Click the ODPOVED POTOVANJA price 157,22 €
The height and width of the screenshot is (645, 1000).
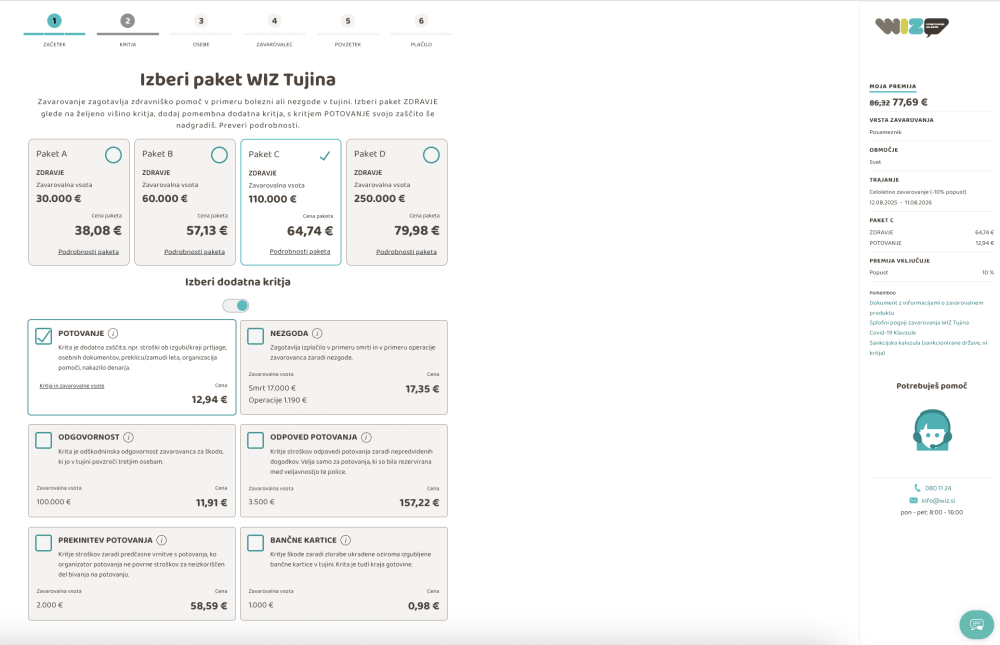[x=419, y=503]
